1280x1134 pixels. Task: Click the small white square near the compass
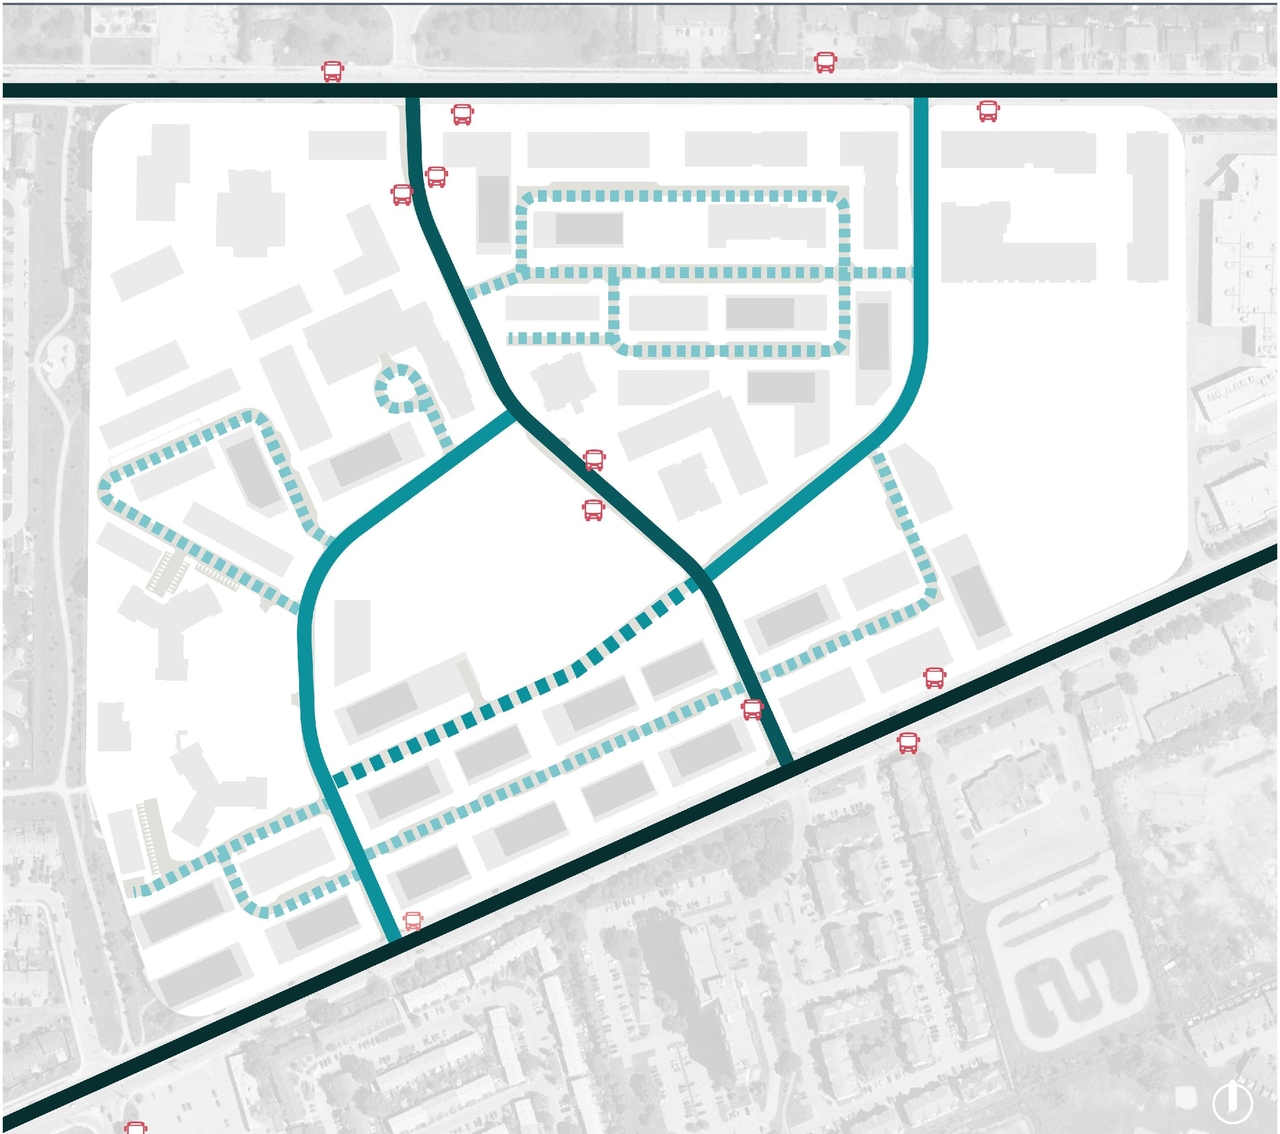(x=1185, y=1096)
